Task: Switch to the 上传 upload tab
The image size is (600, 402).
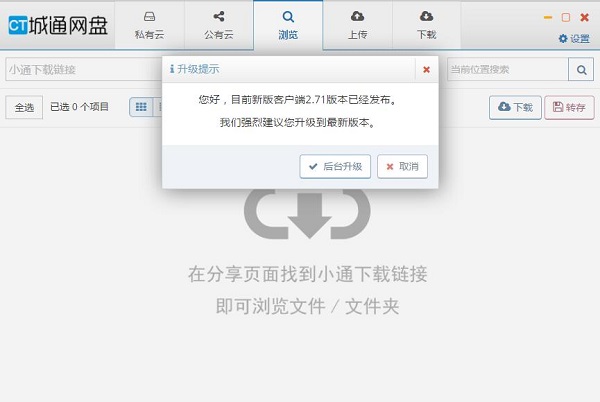Action: click(x=357, y=25)
